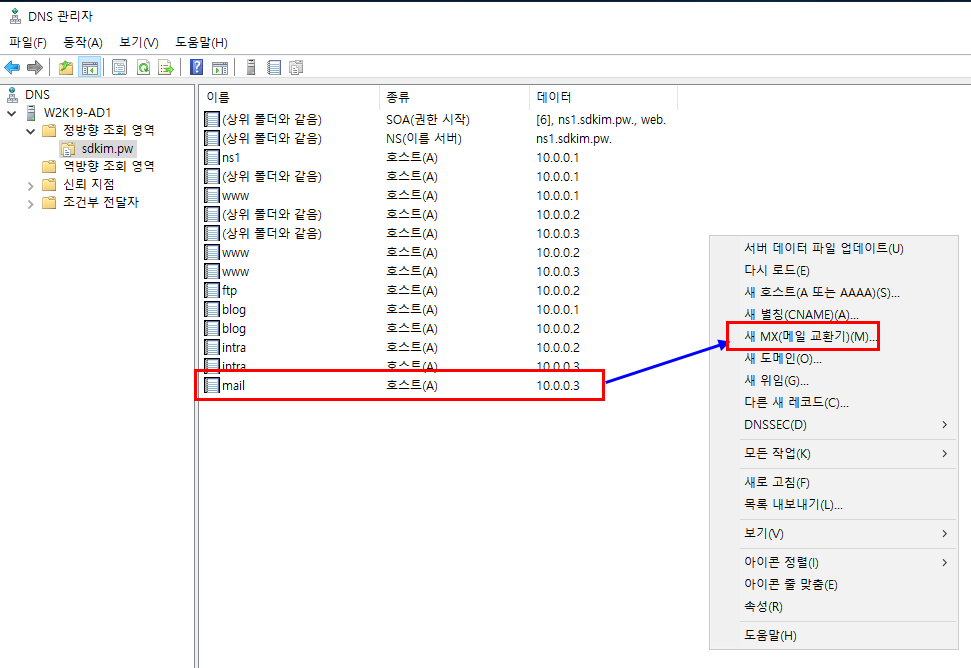Viewport: 971px width, 668px height.
Task: Click the sdkim.pw zone folder icon
Action: click(67, 149)
